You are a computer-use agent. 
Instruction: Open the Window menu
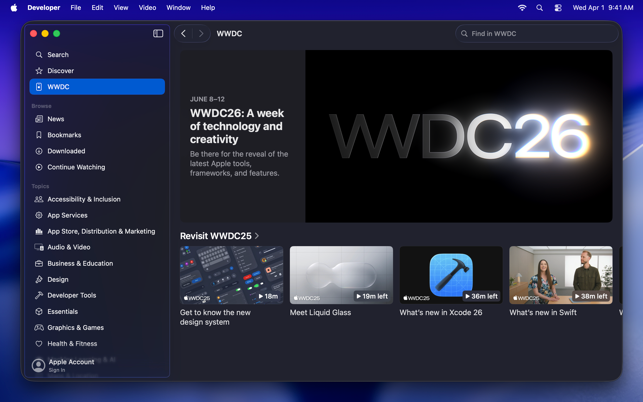click(178, 8)
